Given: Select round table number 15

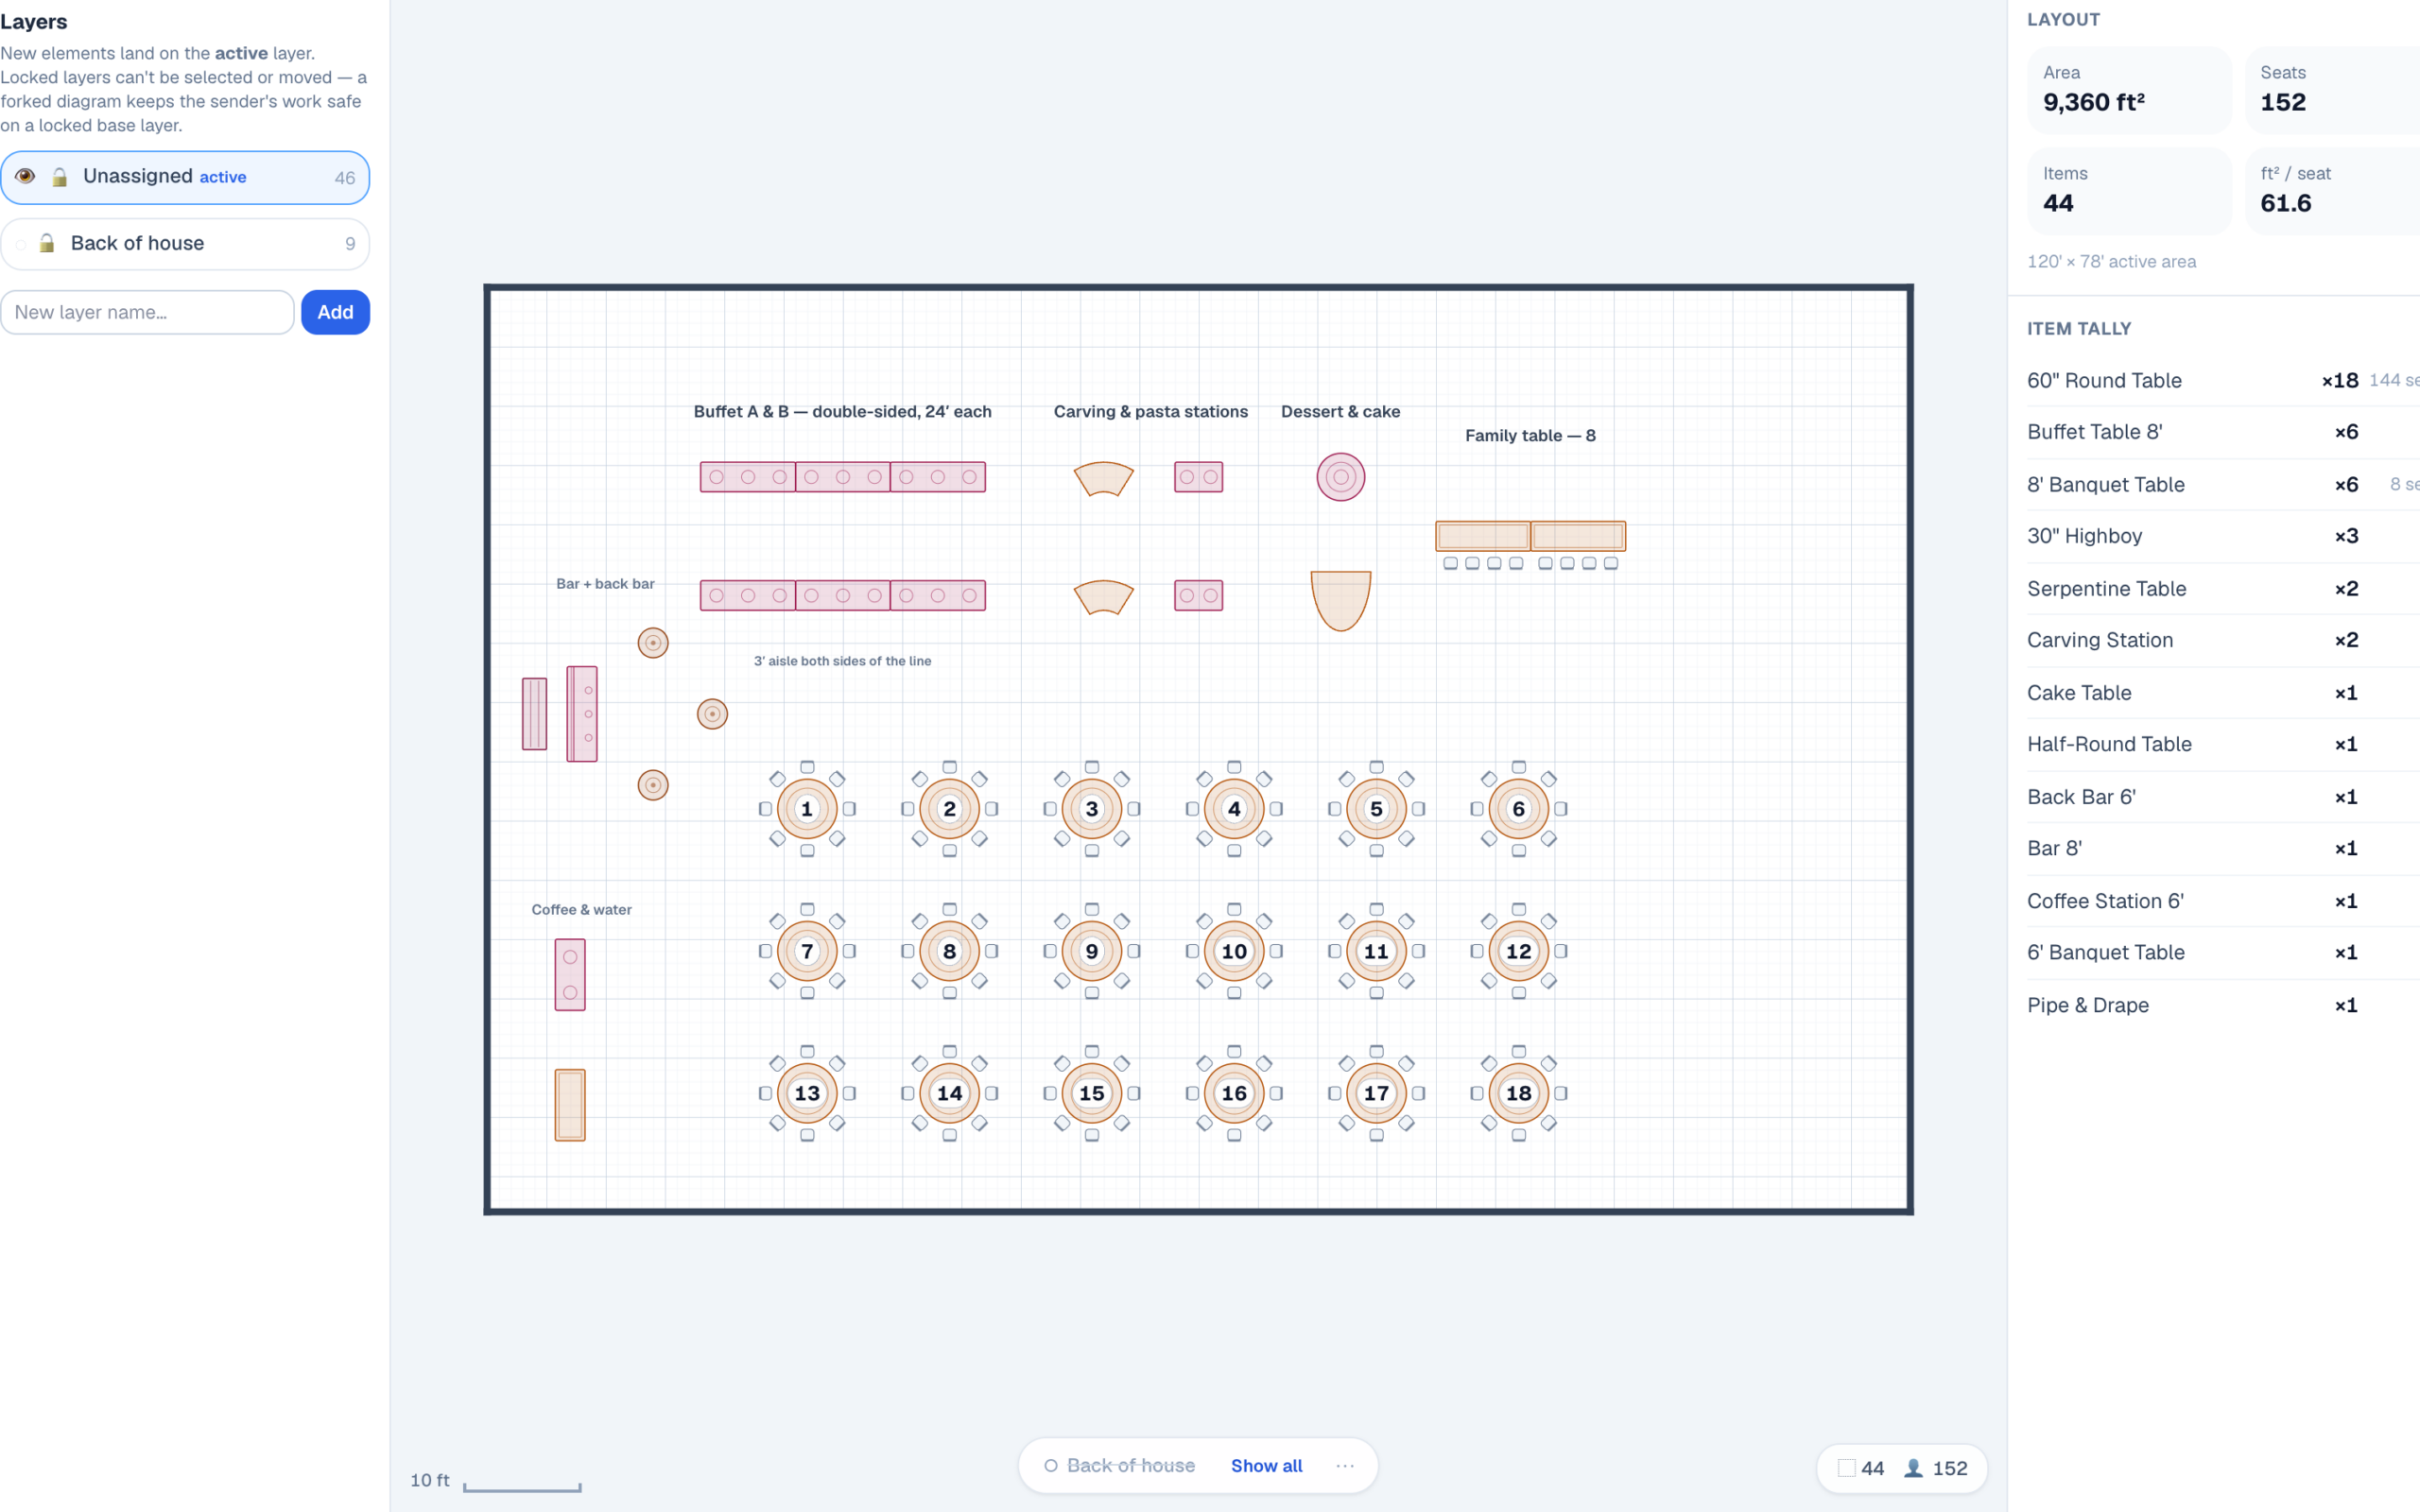Looking at the screenshot, I should (1092, 1093).
